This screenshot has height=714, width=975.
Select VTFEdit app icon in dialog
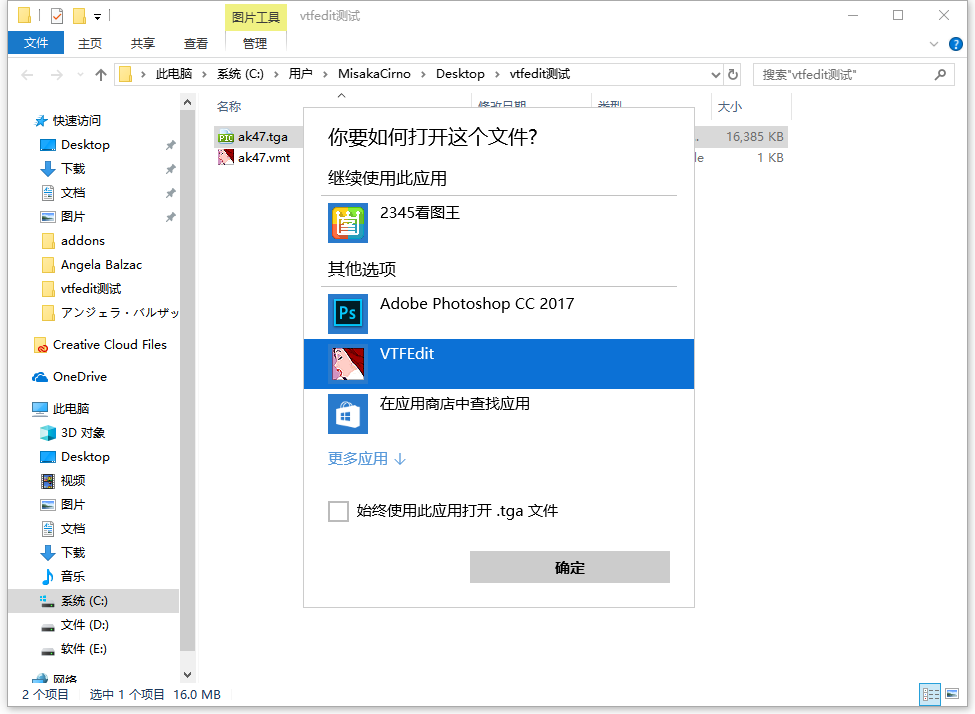click(348, 364)
